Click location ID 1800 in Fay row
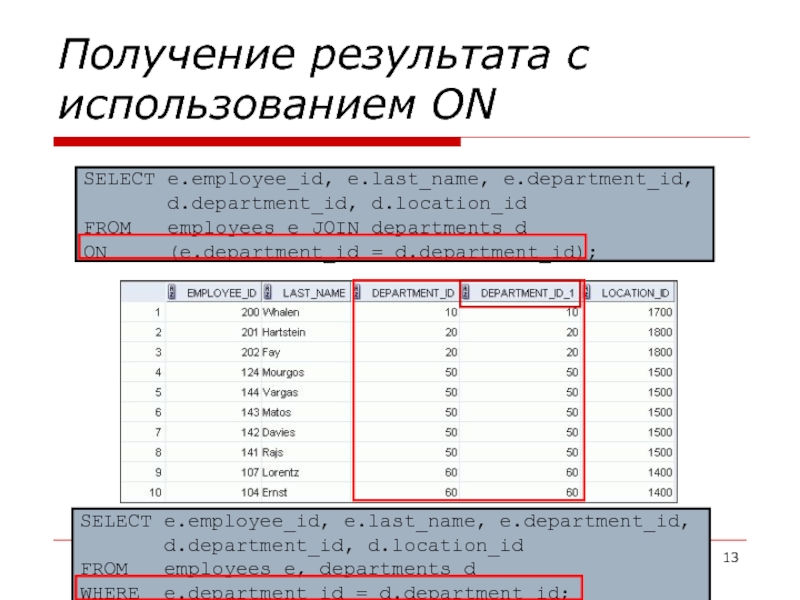The height and width of the screenshot is (600, 800). pyautogui.click(x=630, y=352)
